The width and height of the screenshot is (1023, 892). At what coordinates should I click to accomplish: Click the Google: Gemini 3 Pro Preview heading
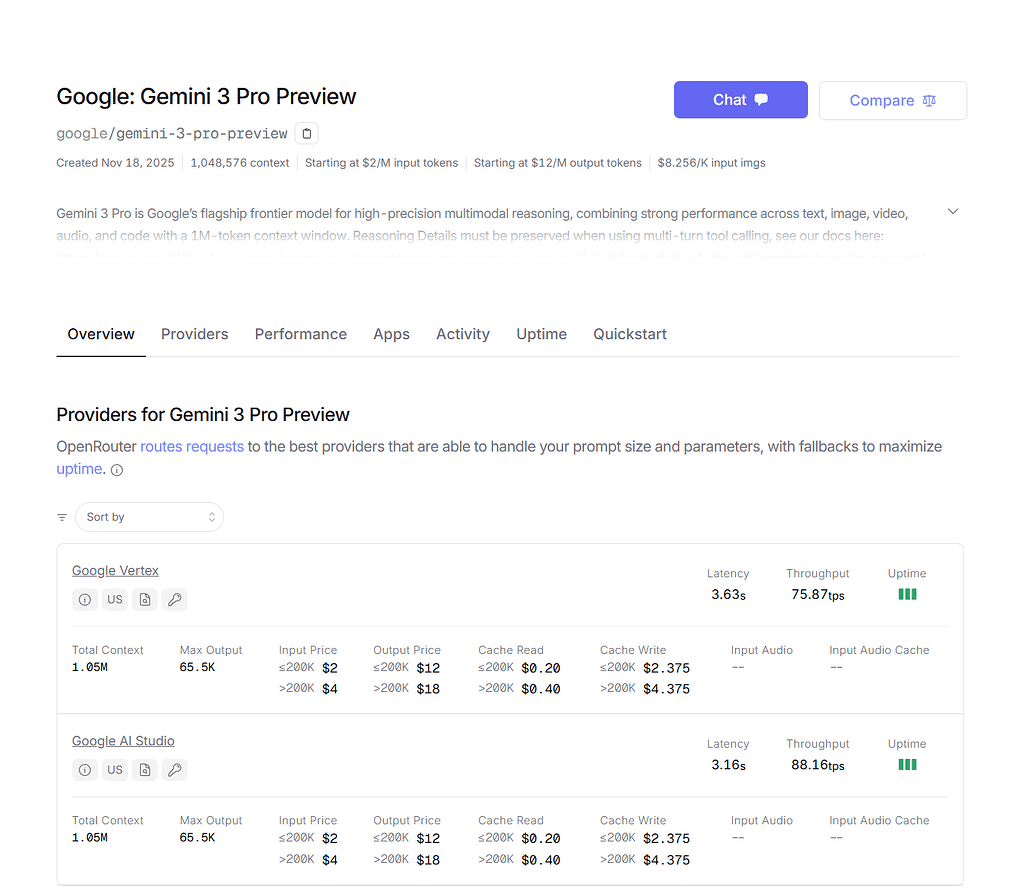point(206,97)
